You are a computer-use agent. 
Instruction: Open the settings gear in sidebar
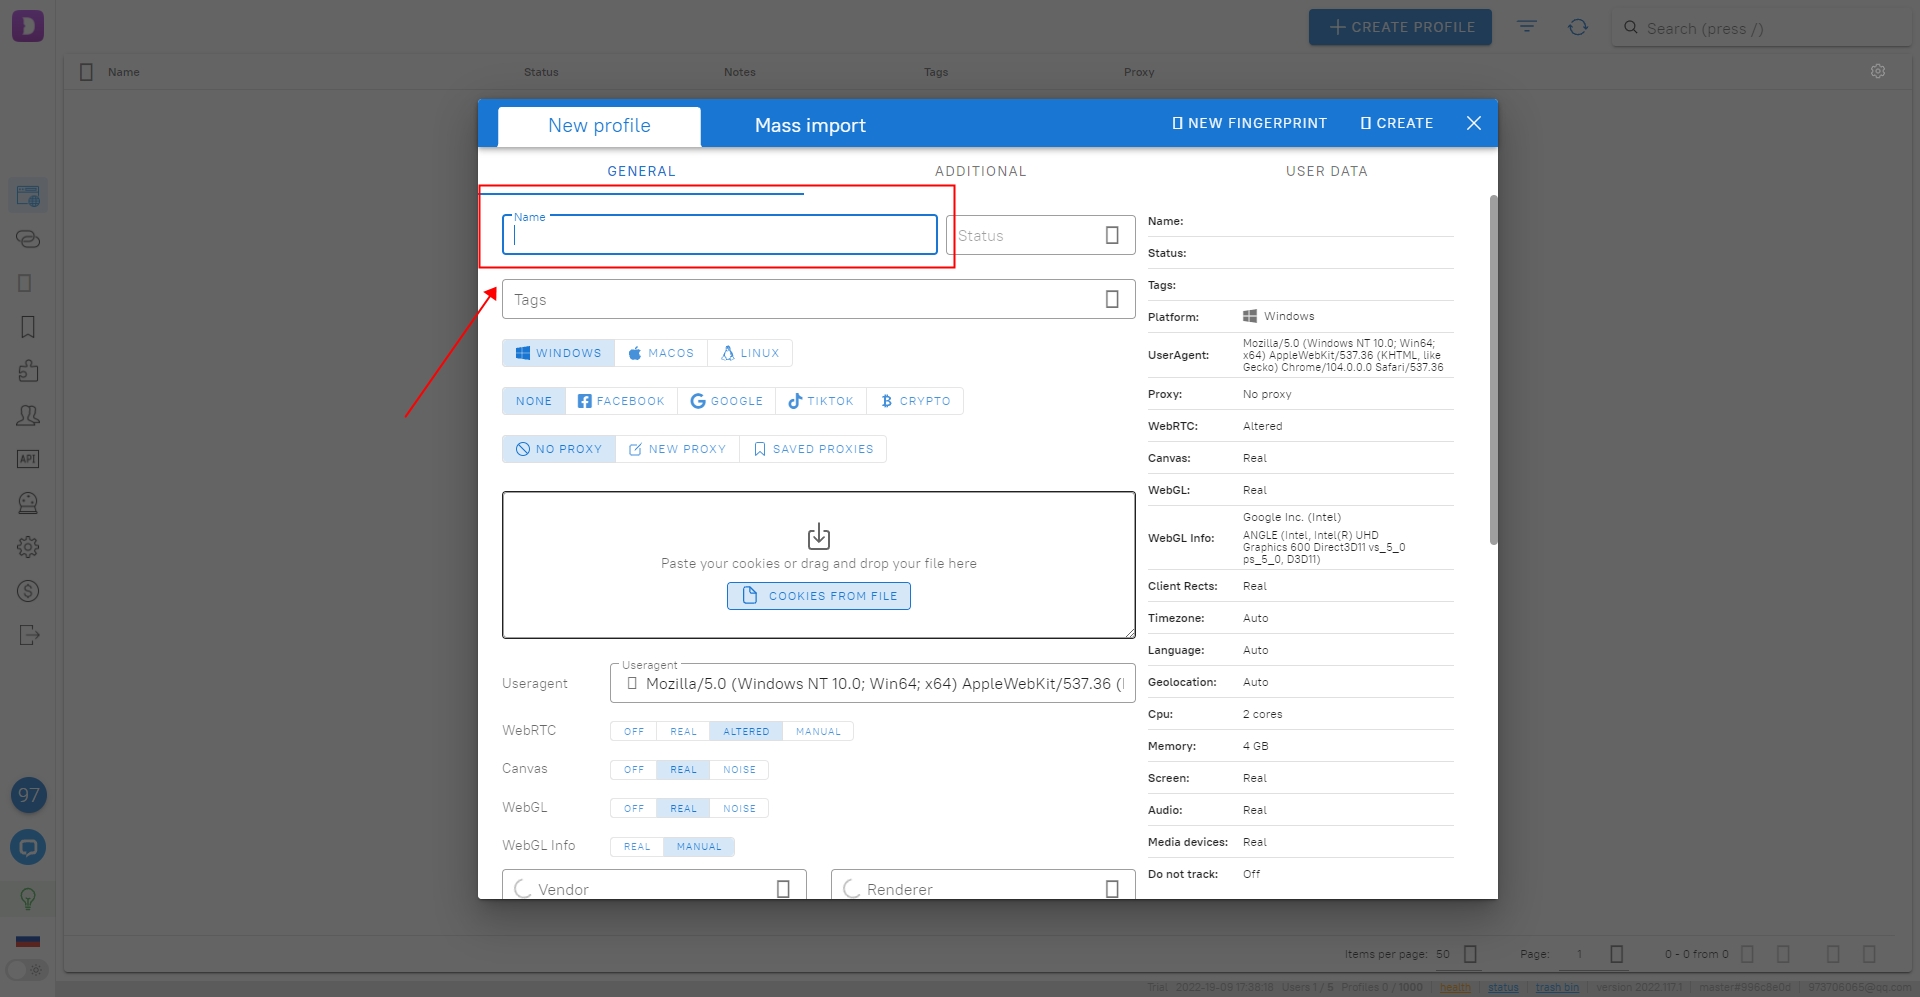(28, 547)
